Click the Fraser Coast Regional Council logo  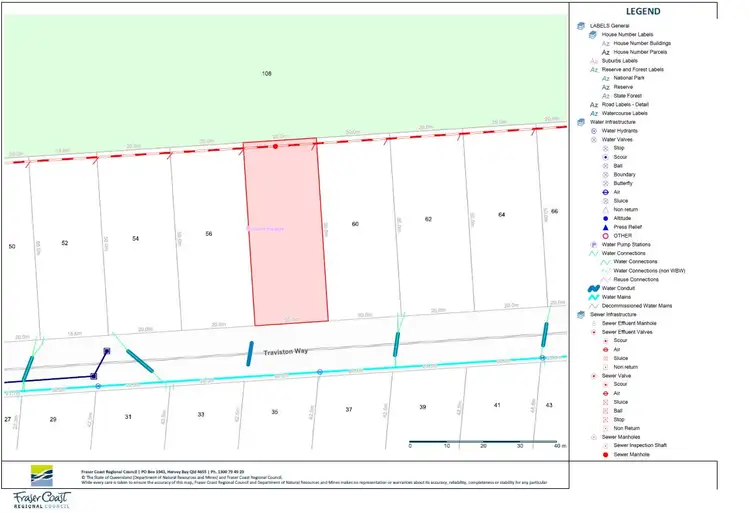42,487
